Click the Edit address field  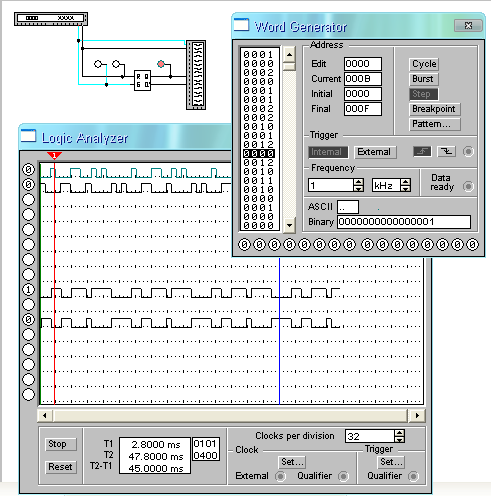tap(363, 64)
